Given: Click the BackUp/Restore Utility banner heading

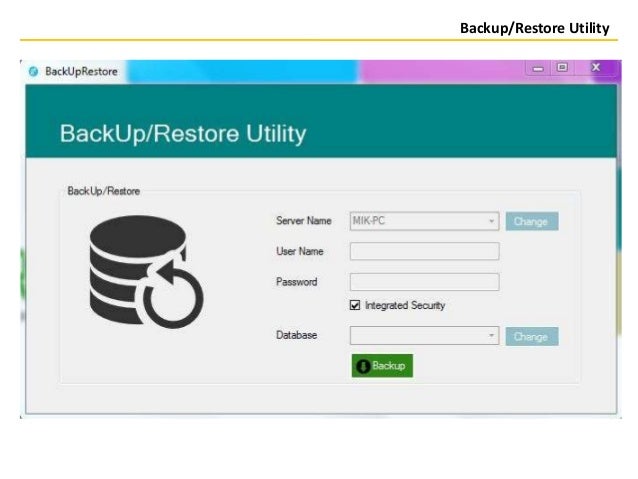Looking at the screenshot, I should pyautogui.click(x=183, y=133).
